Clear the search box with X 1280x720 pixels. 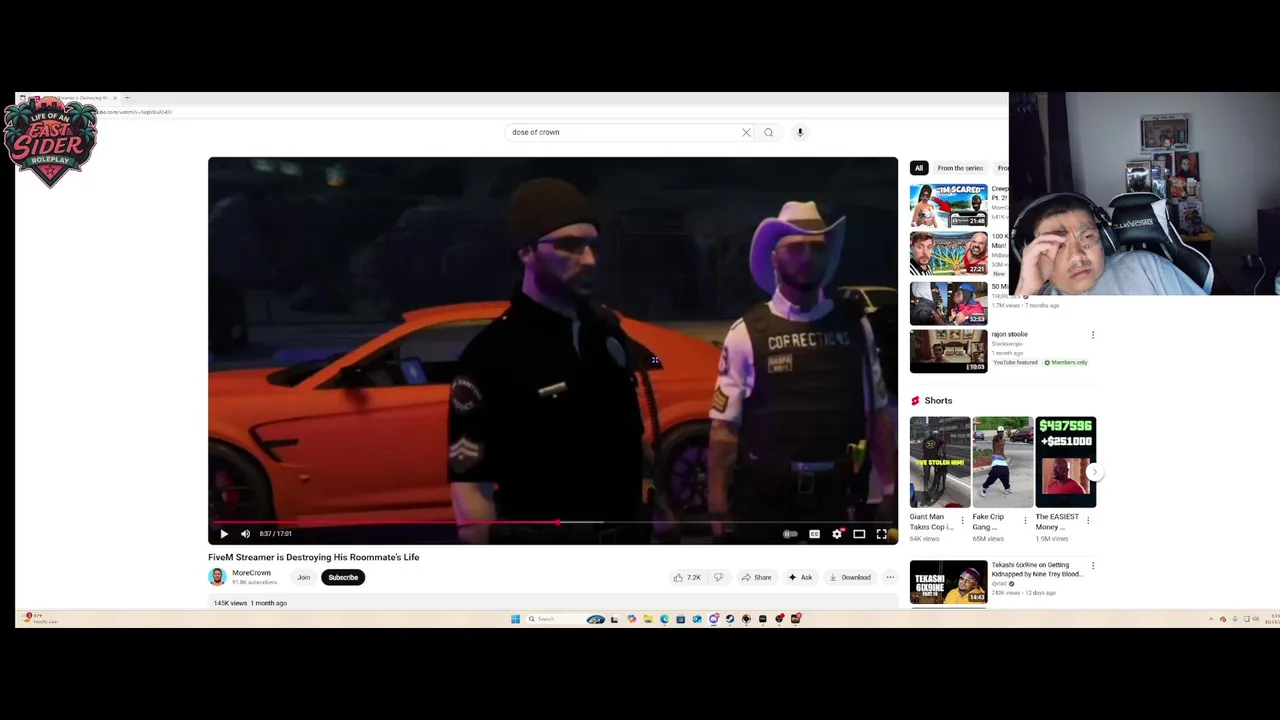click(746, 132)
